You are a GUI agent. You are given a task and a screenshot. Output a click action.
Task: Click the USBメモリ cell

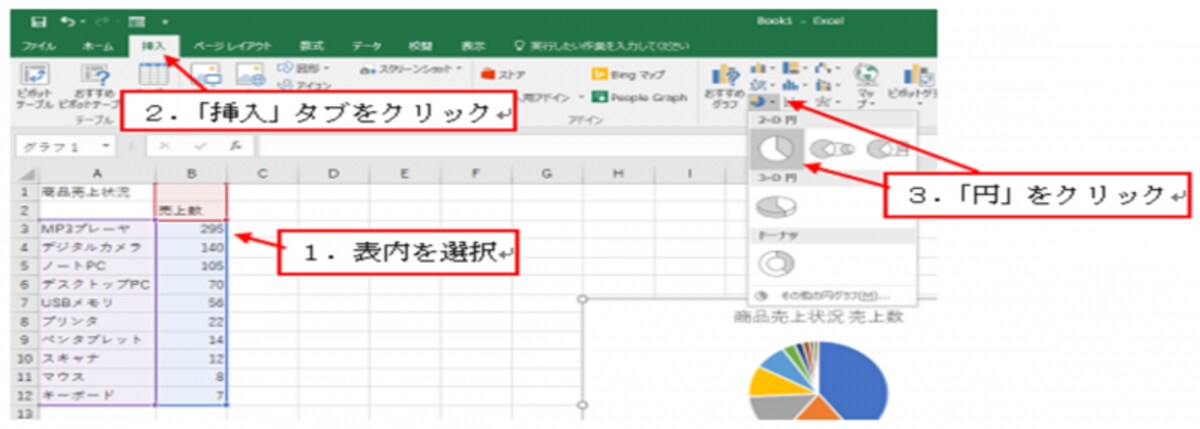pos(96,302)
